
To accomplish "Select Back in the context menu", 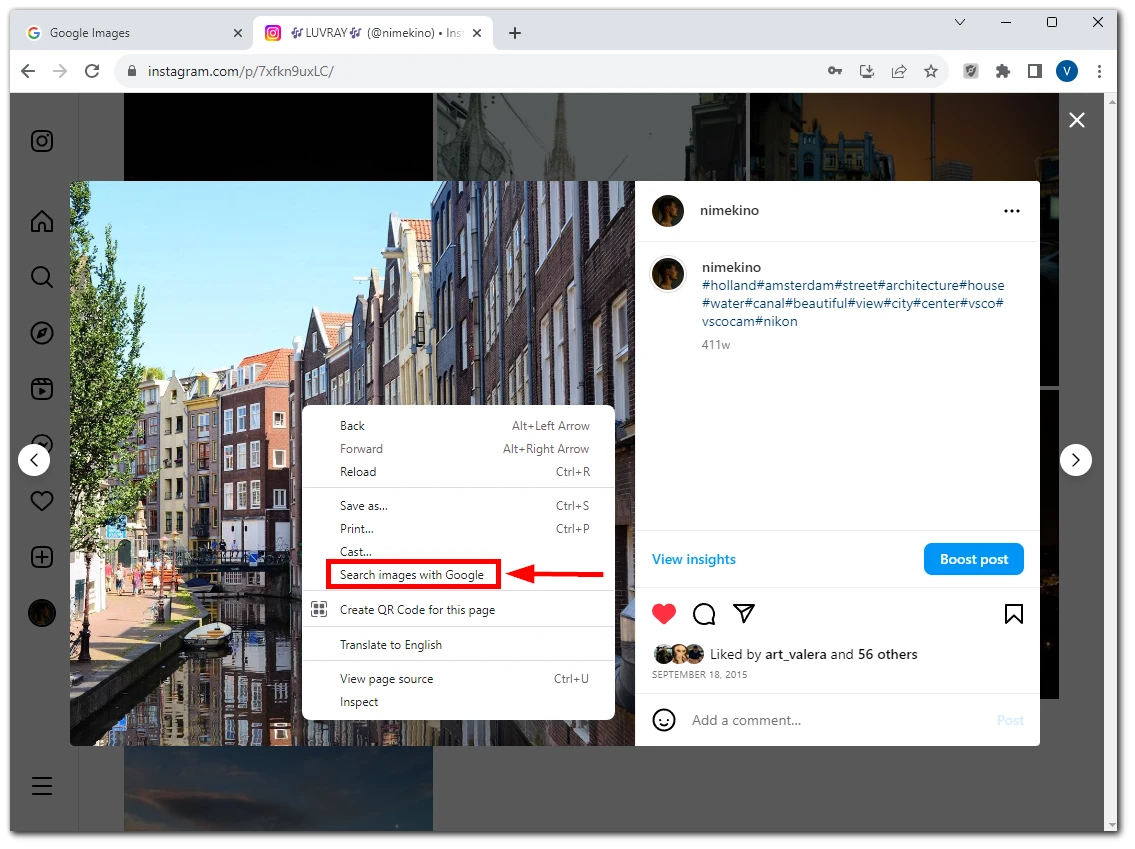I will pyautogui.click(x=458, y=426).
